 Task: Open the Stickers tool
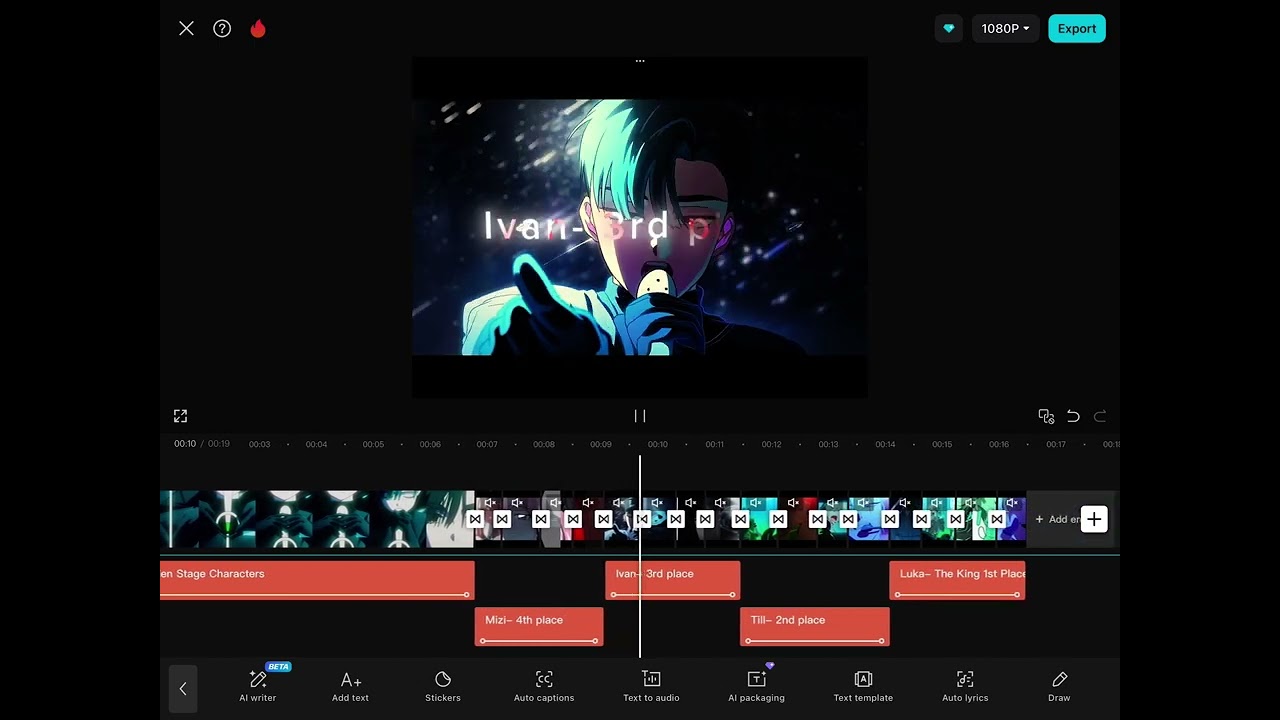tap(443, 686)
